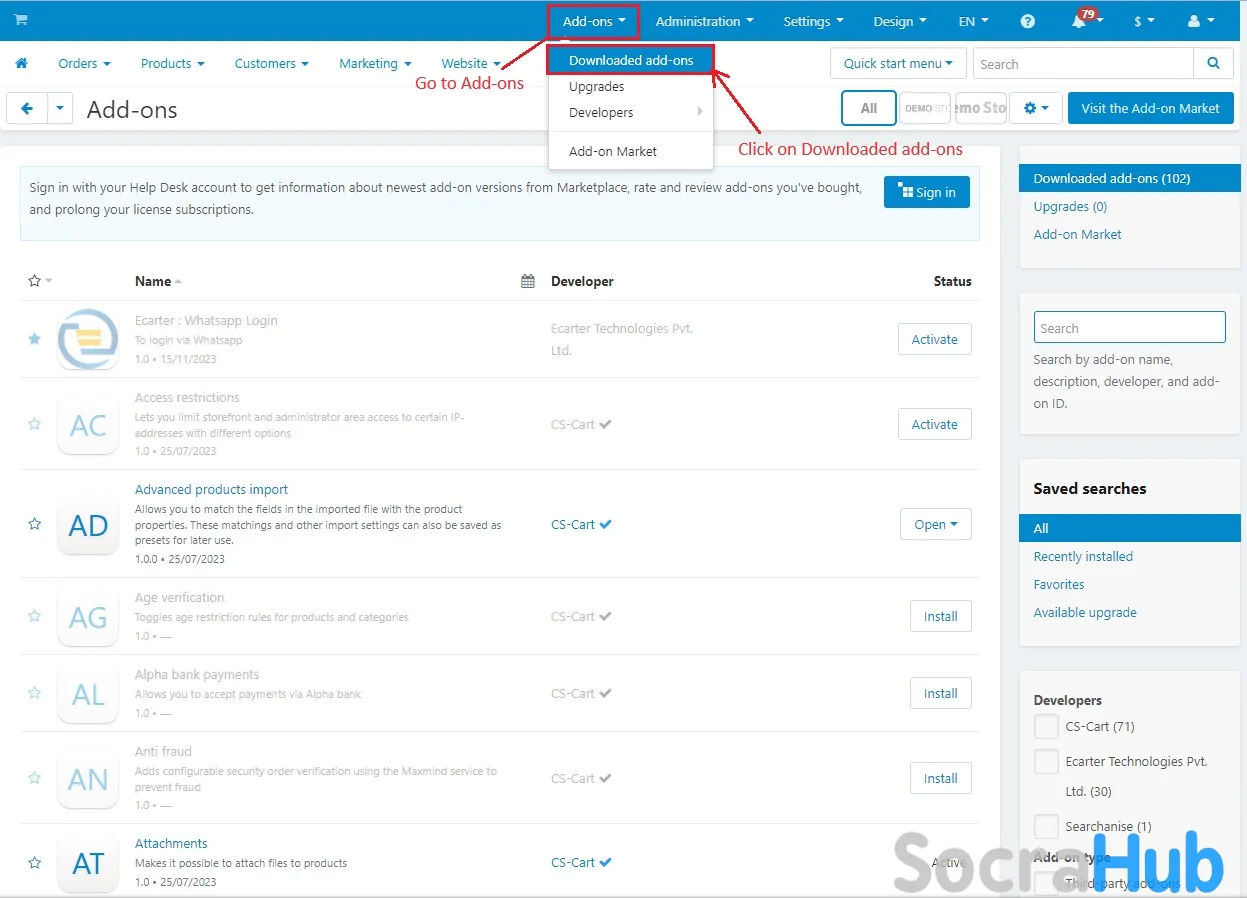Click the AT icon for Attachments
This screenshot has width=1247, height=898.
coord(88,863)
